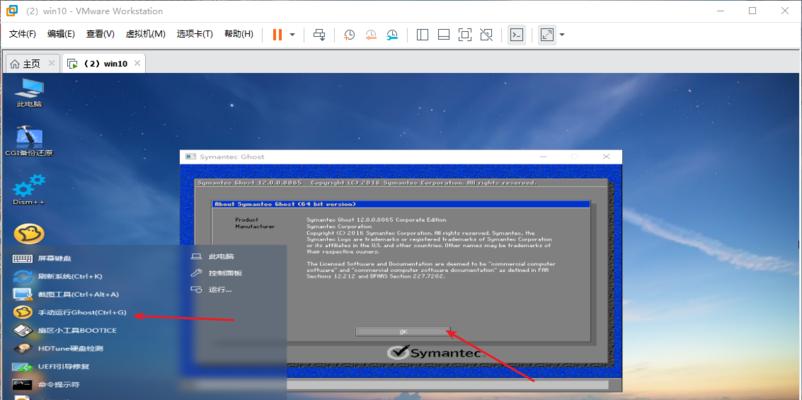Viewport: 802px width, 400px height.
Task: Close the Symantec Ghost window
Action: click(x=607, y=157)
